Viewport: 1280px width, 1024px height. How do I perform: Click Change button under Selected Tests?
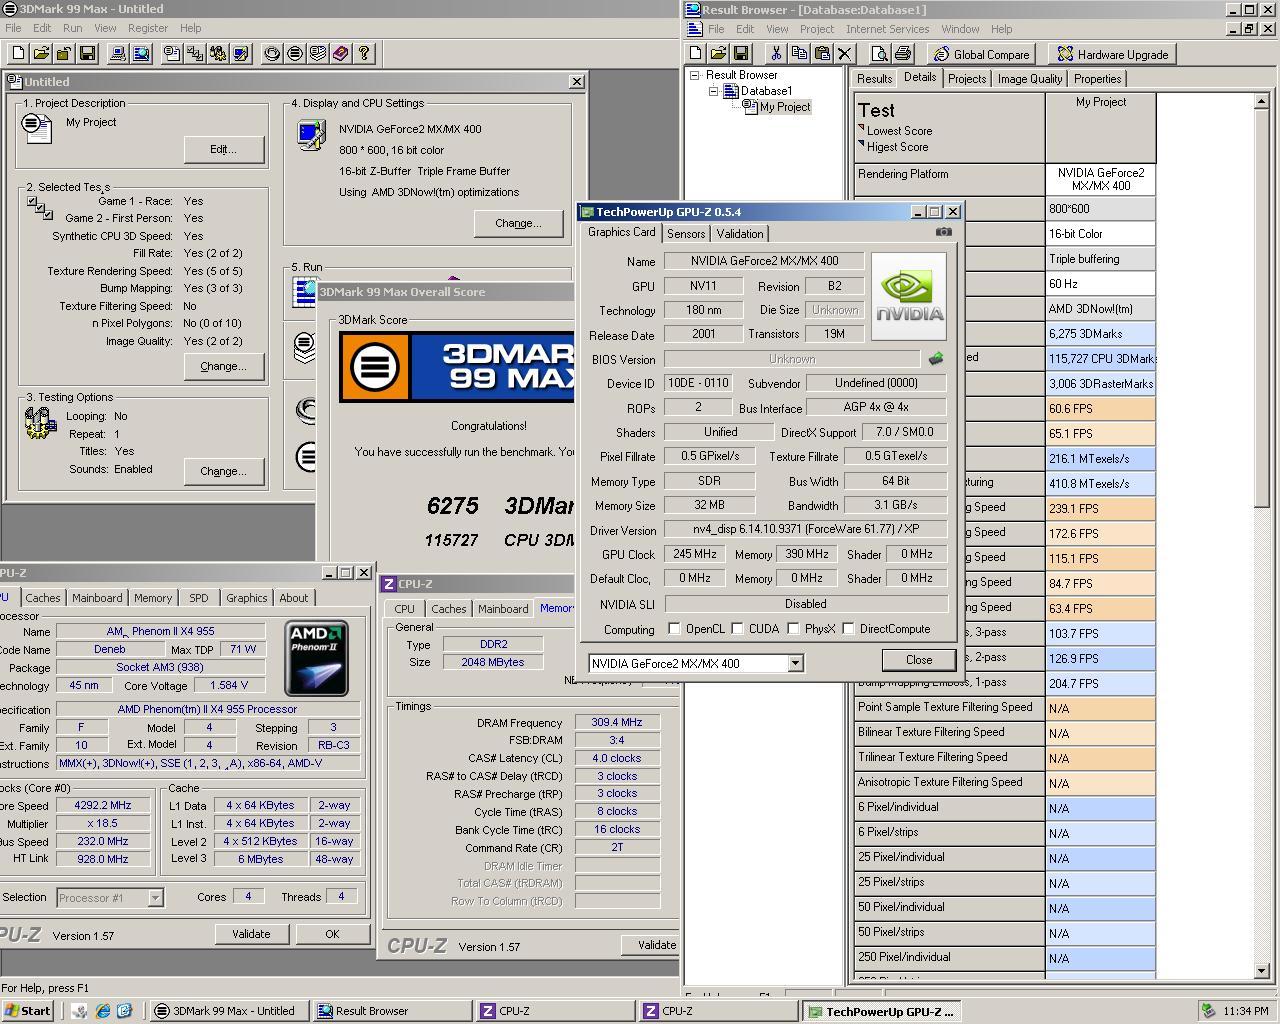coord(223,366)
